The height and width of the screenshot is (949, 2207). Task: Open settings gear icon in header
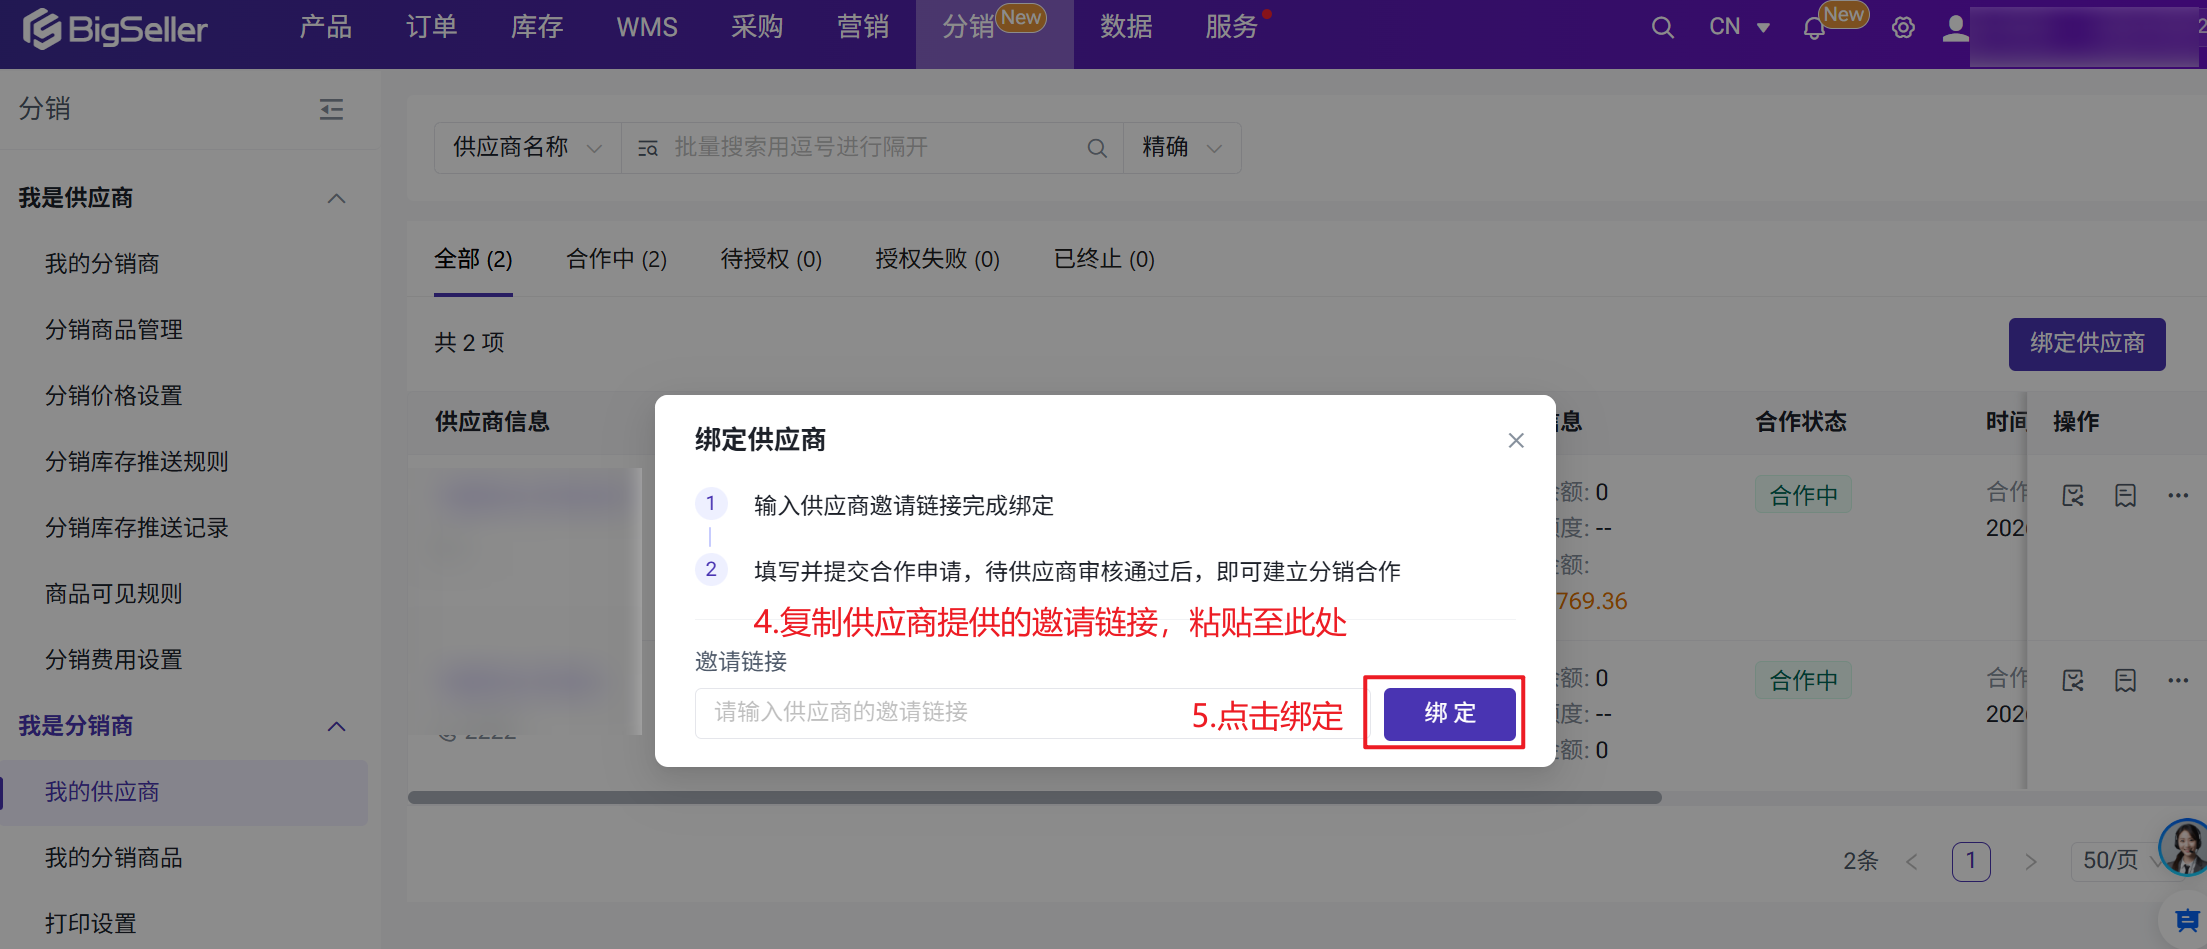coord(1903,28)
